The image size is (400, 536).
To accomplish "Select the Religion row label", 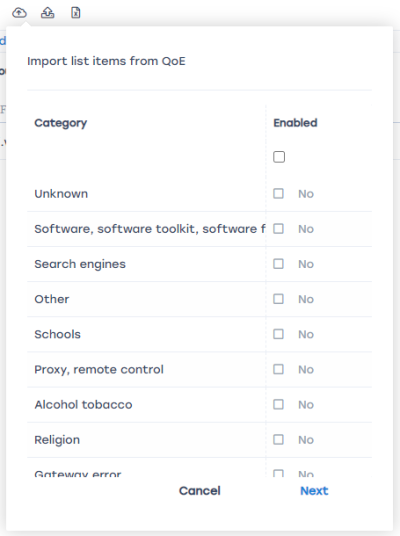I will 57,440.
